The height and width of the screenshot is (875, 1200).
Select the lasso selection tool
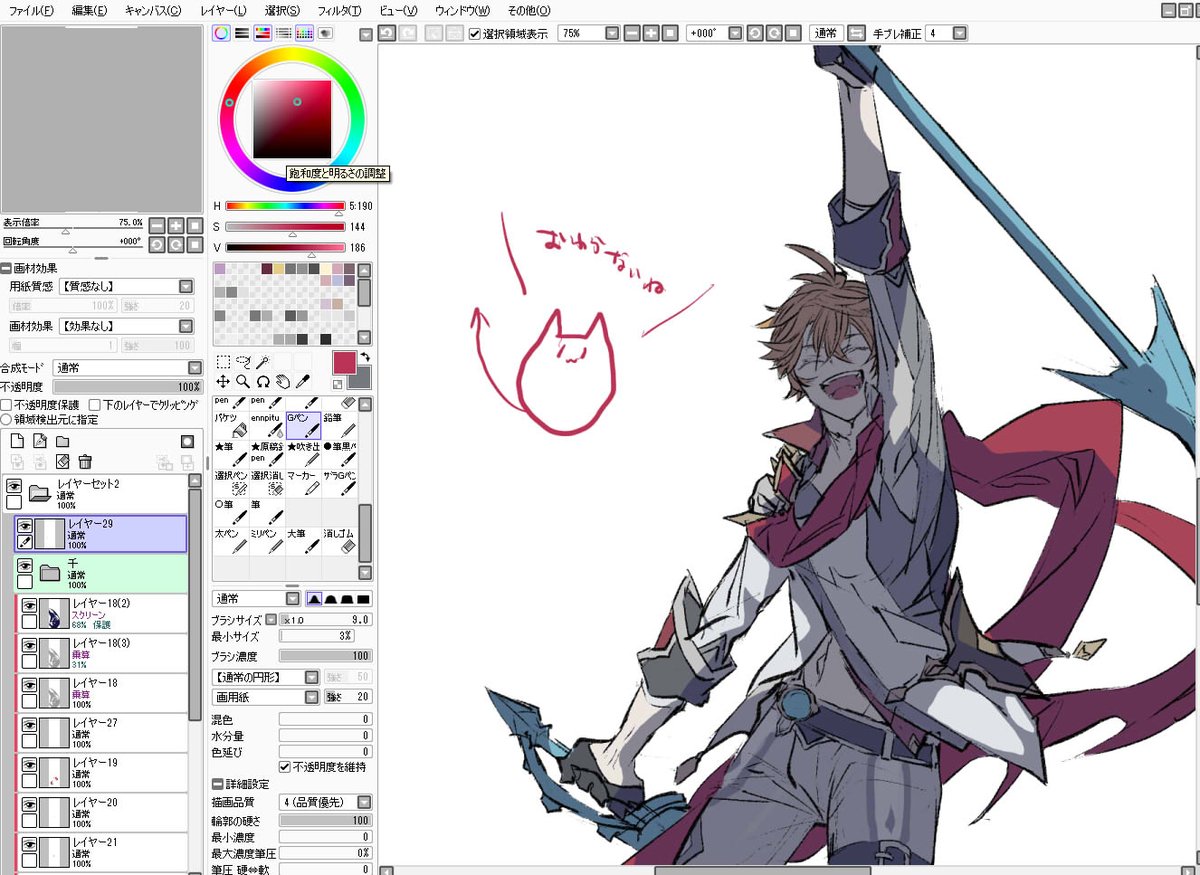243,362
